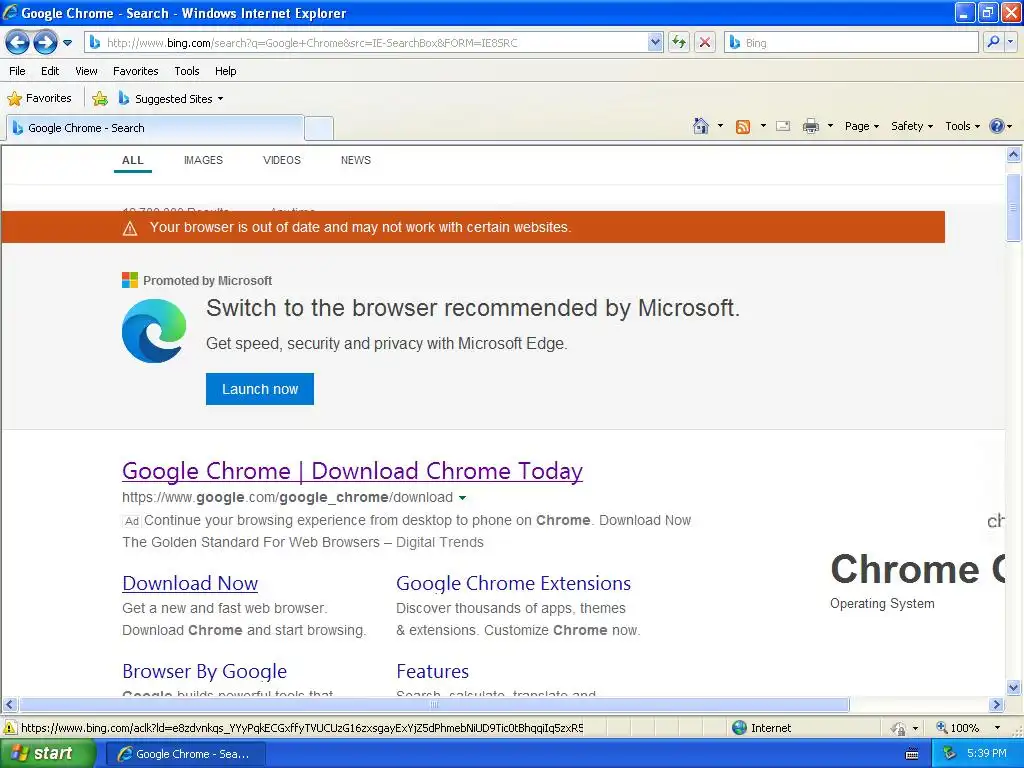Open the search provider options dropdown
The image size is (1024, 768).
(x=1010, y=42)
